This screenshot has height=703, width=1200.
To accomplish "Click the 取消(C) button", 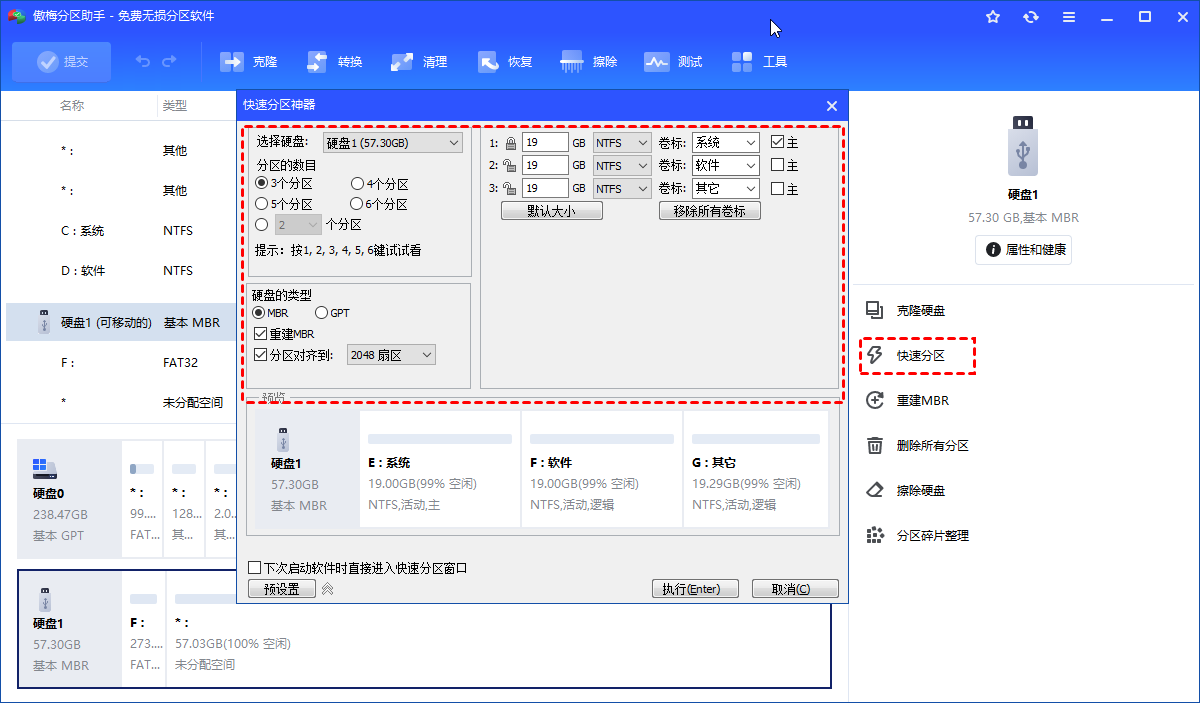I will click(x=795, y=589).
